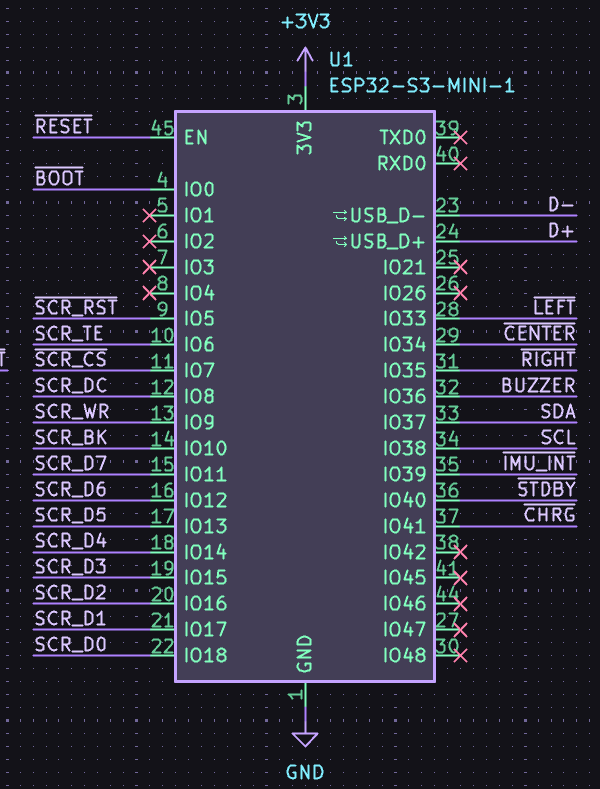Click the IMU_INT net label
The image size is (600, 789).
539,463
